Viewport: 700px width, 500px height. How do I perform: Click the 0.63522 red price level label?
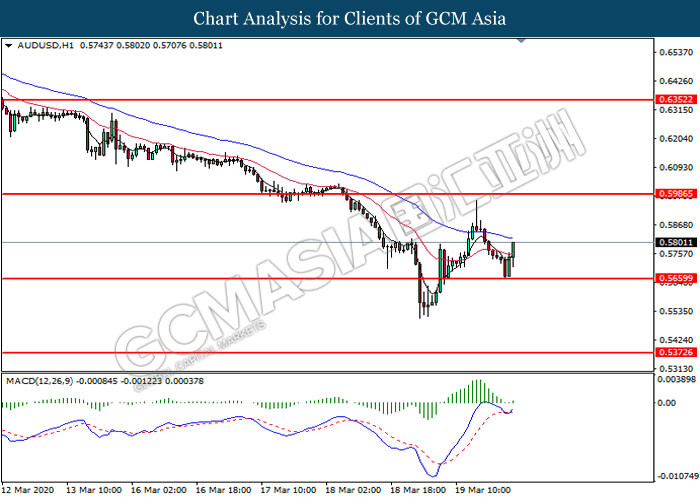click(676, 99)
